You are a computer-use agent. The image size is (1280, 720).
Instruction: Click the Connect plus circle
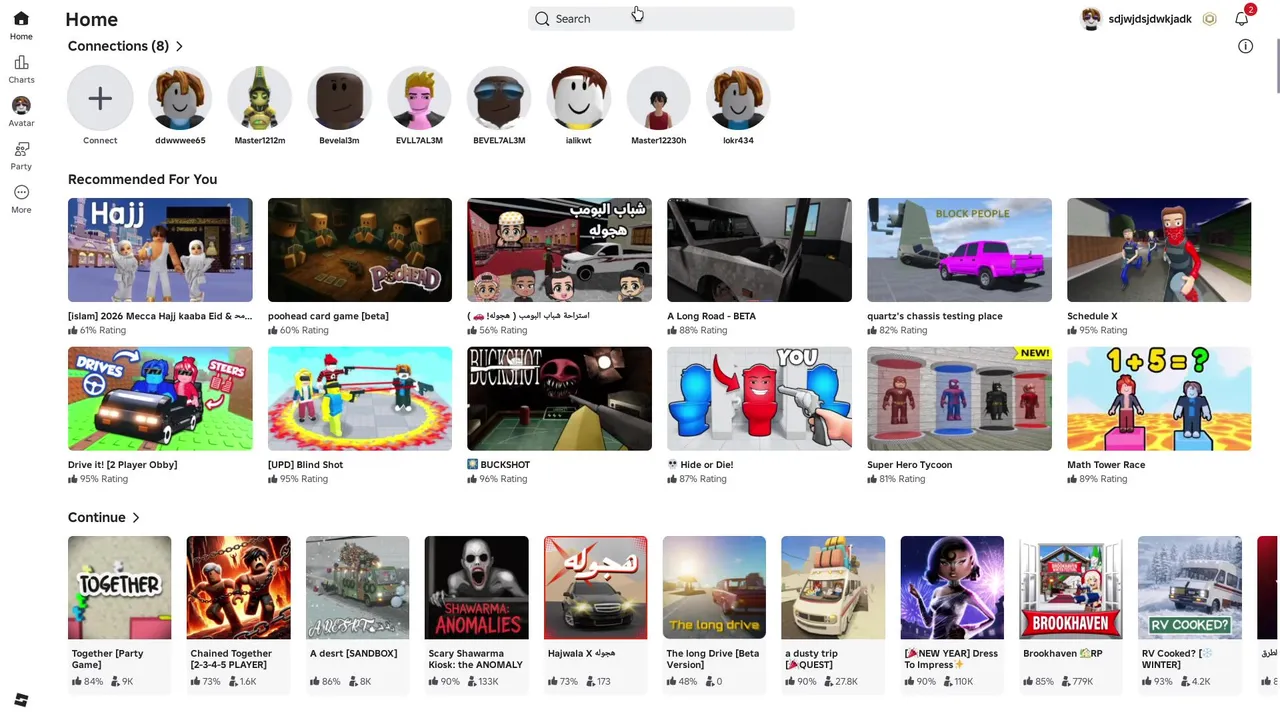pyautogui.click(x=100, y=98)
